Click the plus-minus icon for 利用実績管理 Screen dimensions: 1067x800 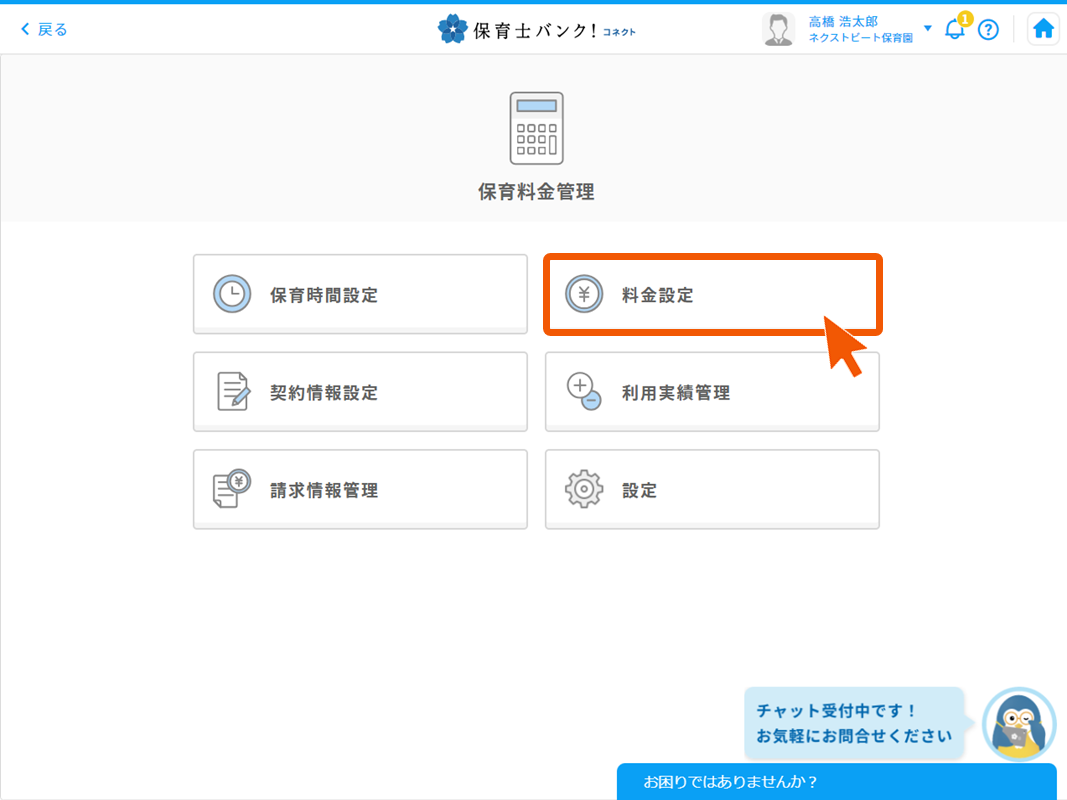tap(584, 392)
